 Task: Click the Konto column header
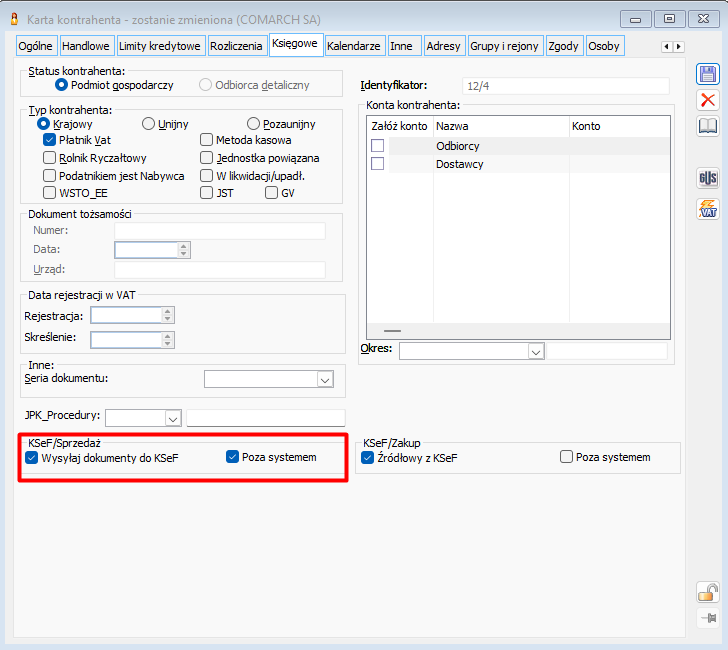tap(618, 126)
